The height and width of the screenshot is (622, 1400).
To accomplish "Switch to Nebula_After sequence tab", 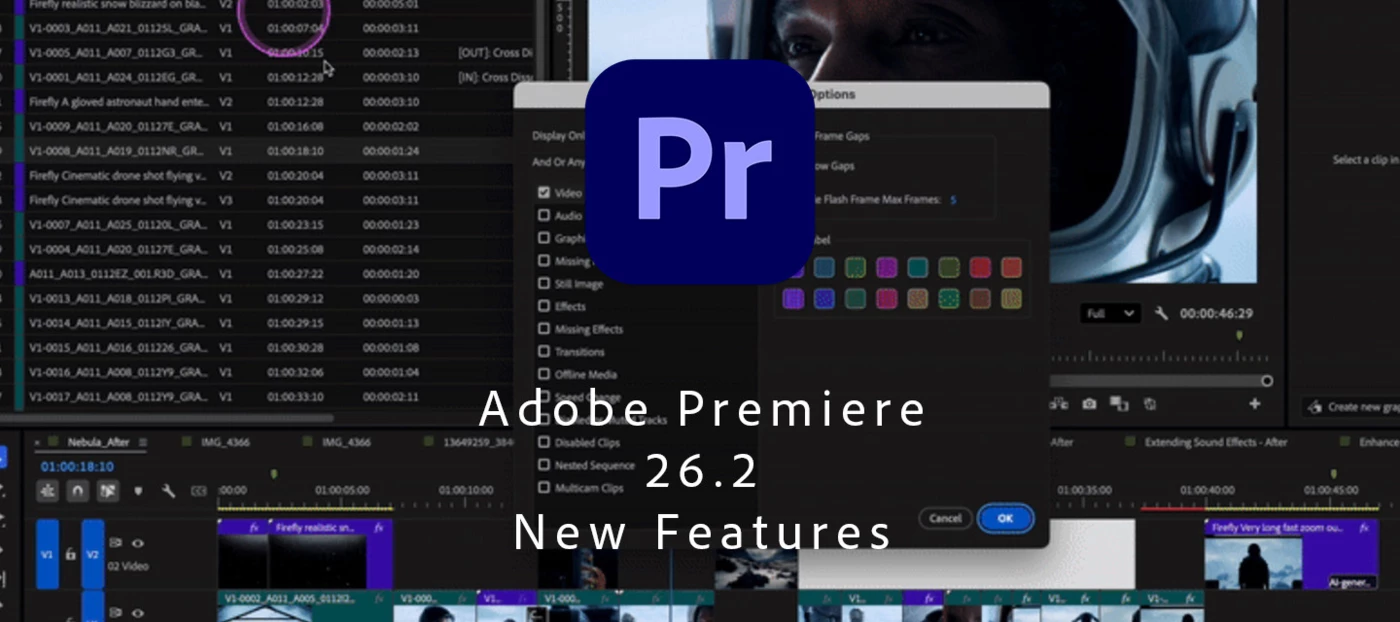I will [98, 442].
